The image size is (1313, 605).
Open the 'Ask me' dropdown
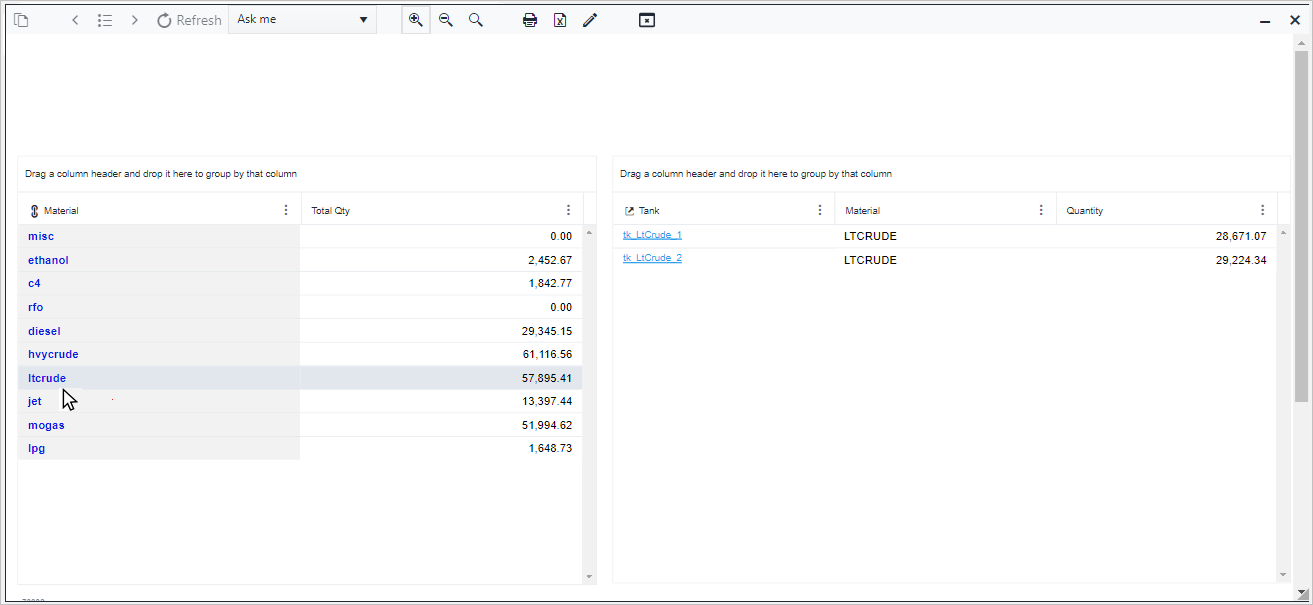coord(302,20)
